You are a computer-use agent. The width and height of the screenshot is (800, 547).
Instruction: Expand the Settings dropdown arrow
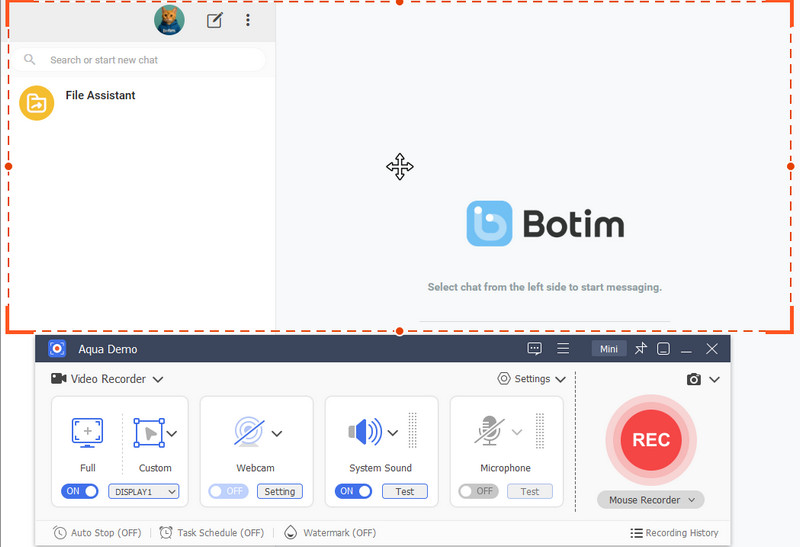(x=560, y=379)
